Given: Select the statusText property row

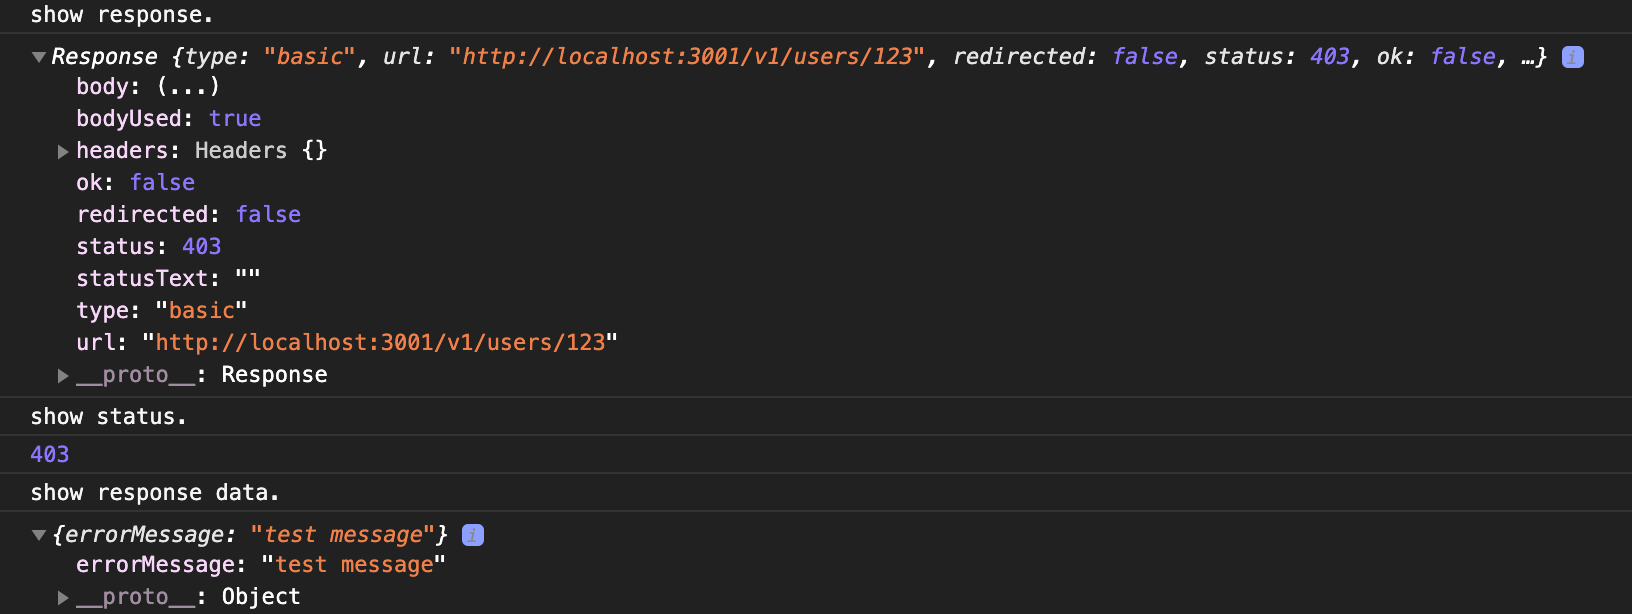Looking at the screenshot, I should (168, 279).
